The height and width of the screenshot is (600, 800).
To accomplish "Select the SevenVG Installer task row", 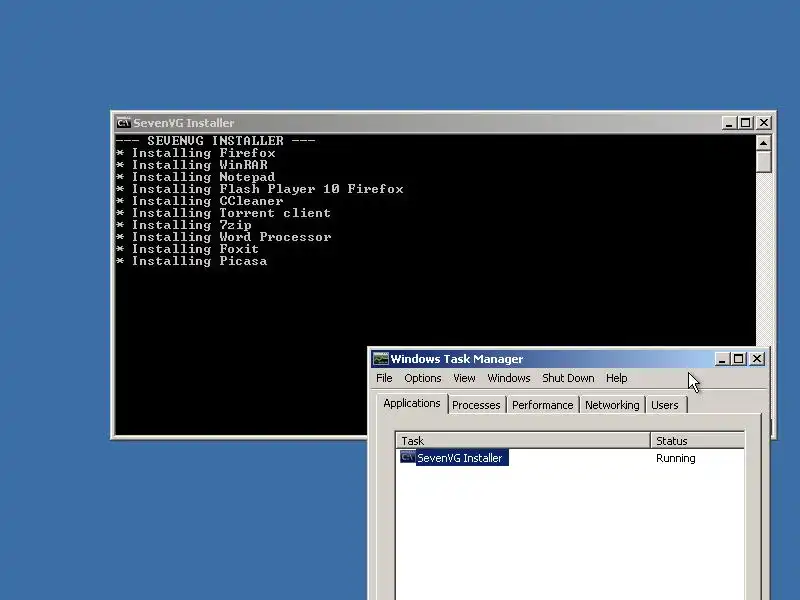I will 570,458.
